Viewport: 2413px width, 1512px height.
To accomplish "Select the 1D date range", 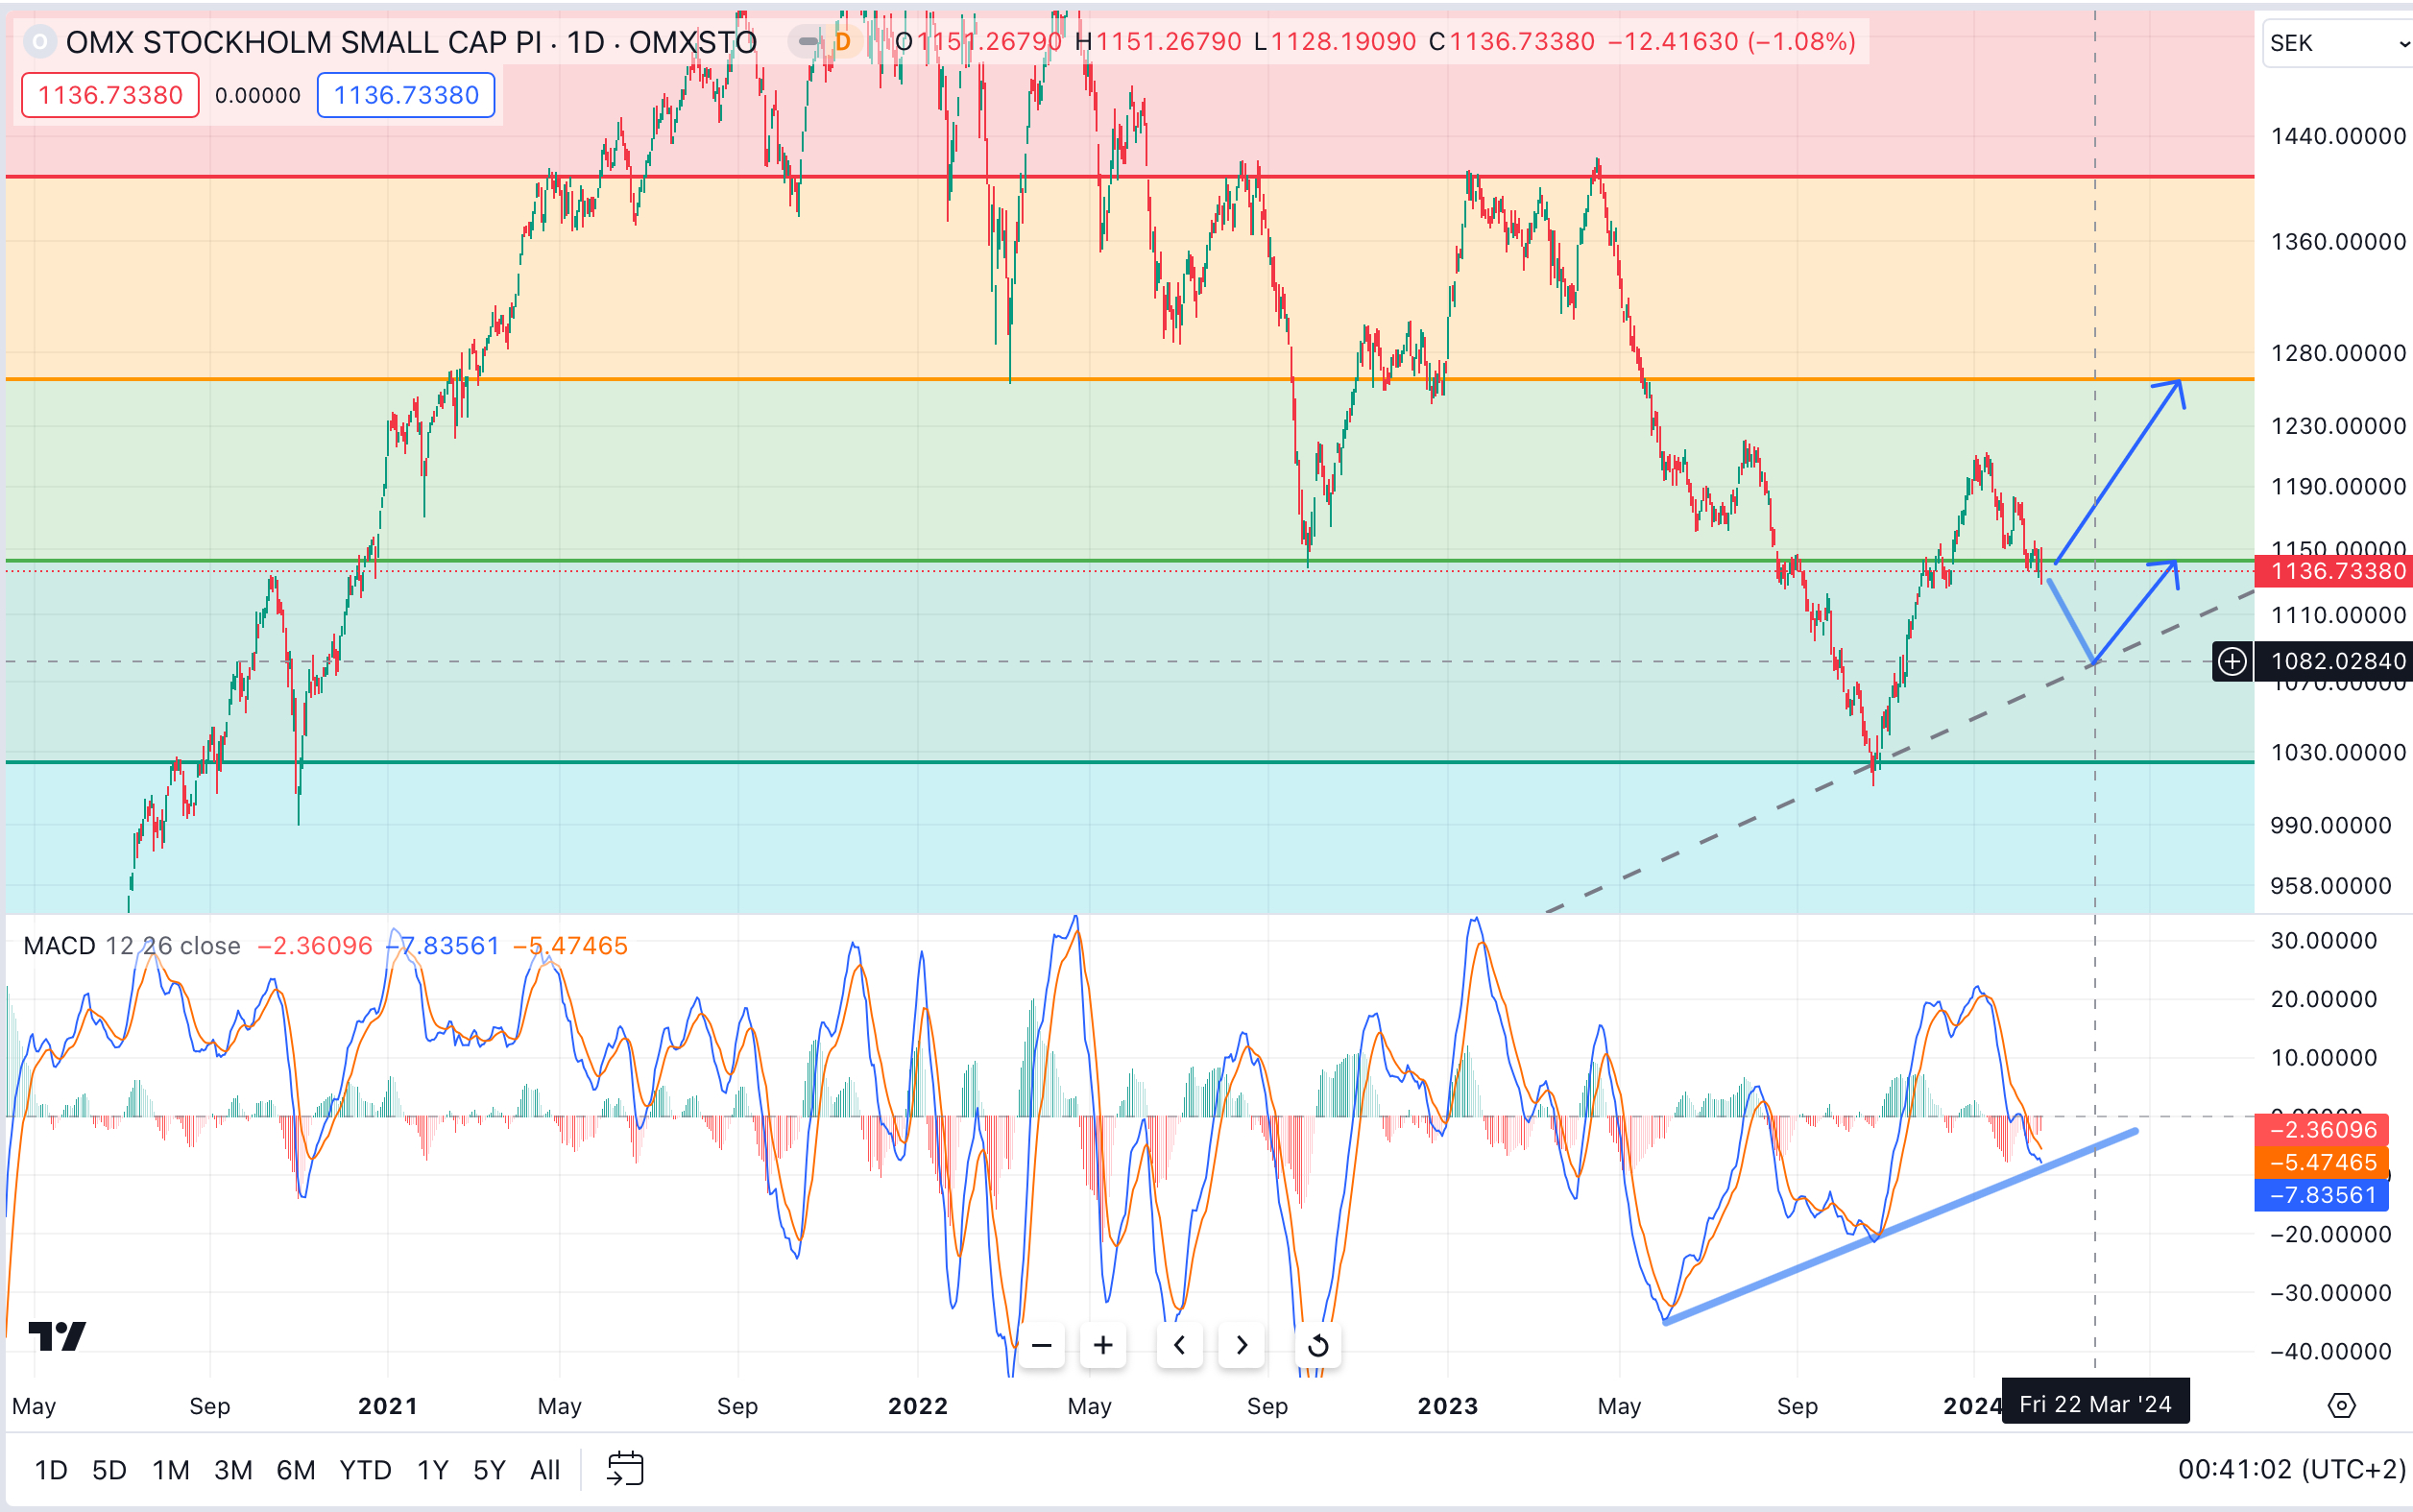I will pyautogui.click(x=51, y=1470).
